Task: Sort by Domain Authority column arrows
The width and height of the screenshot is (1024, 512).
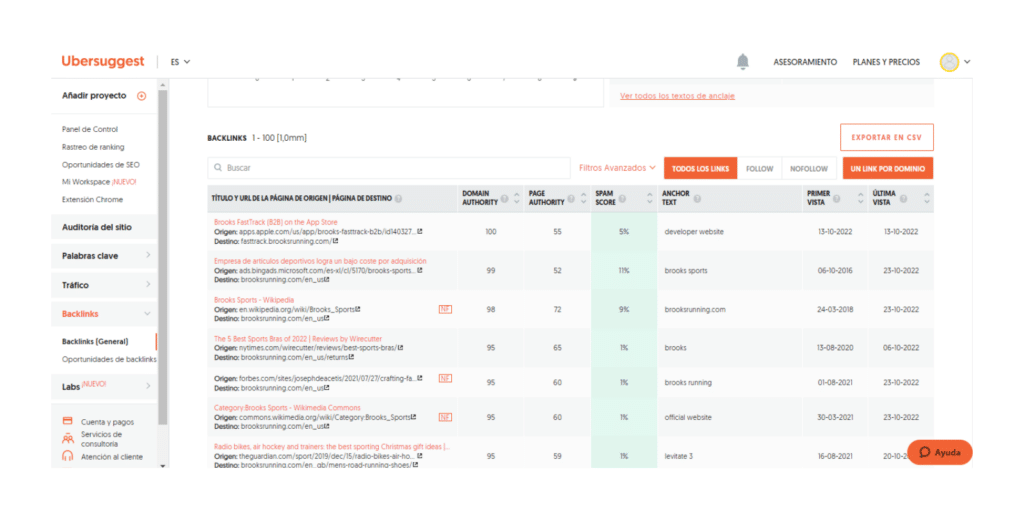Action: tap(517, 199)
